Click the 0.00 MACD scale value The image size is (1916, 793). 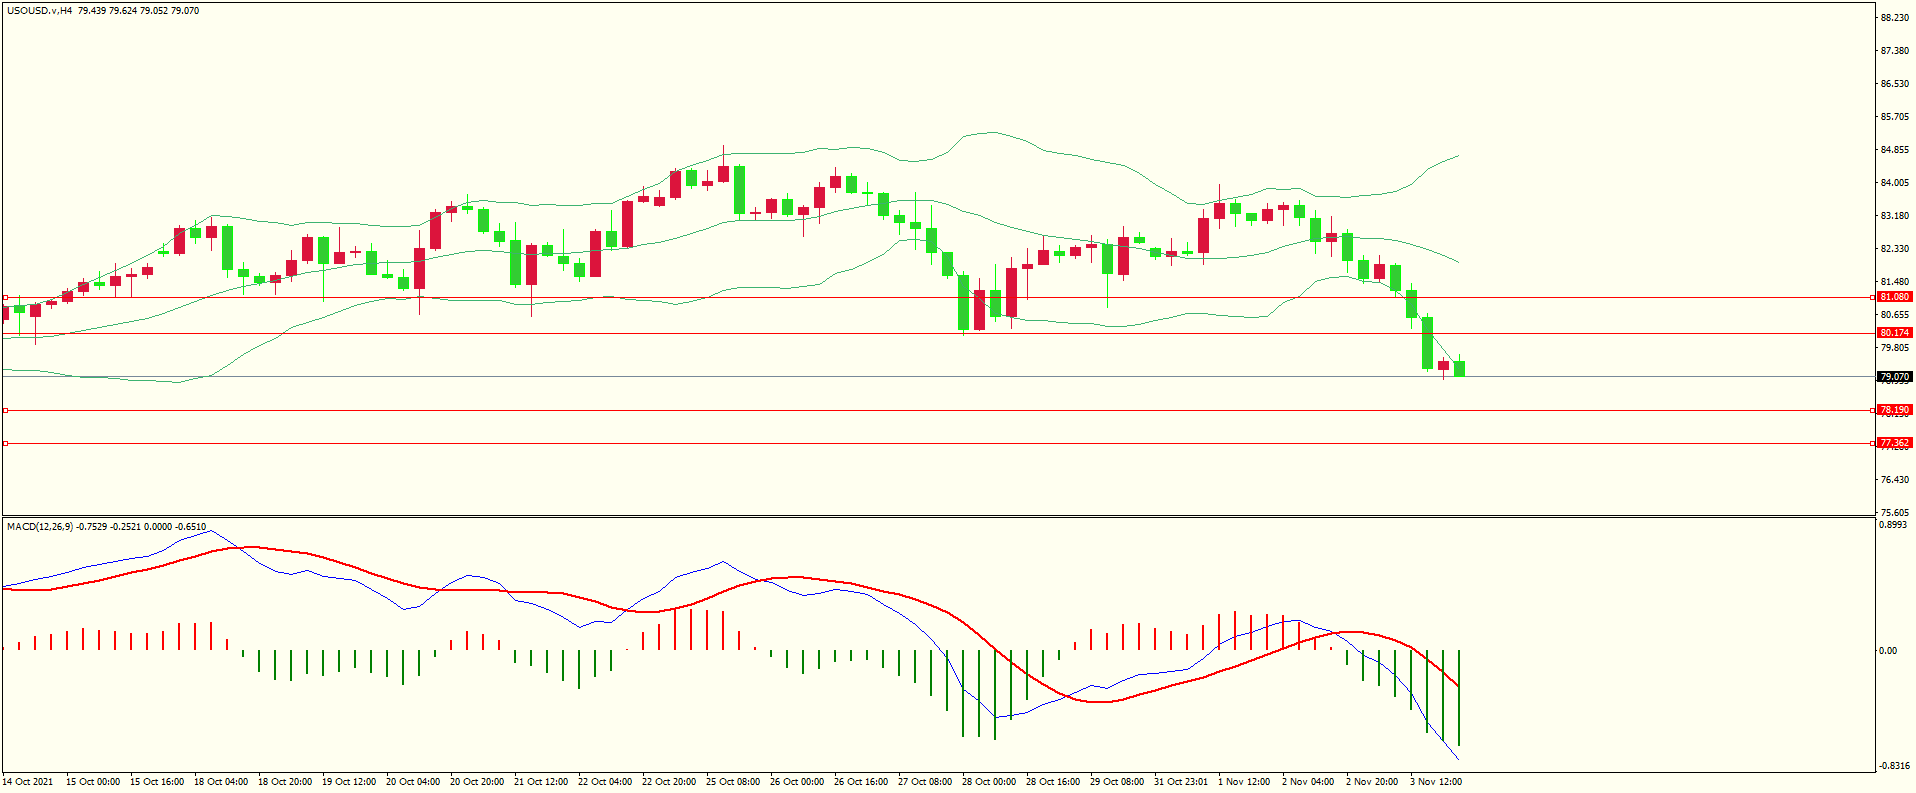point(1888,651)
